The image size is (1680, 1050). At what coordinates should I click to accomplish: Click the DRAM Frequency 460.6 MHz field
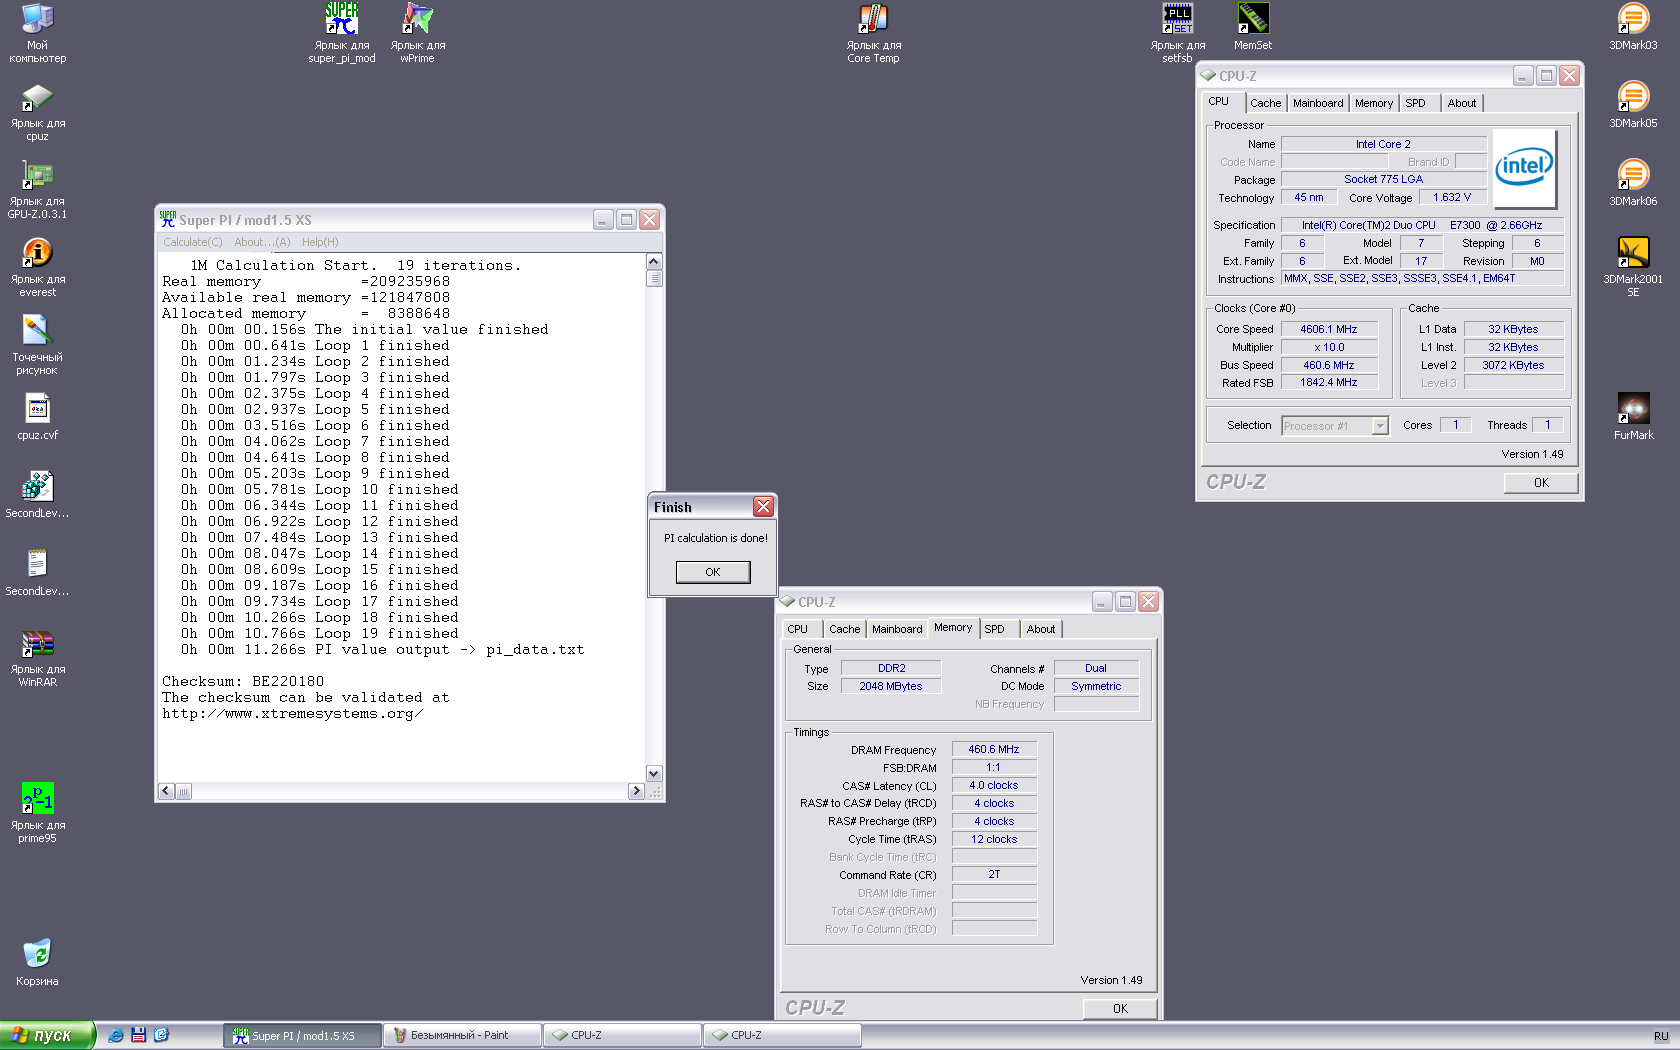point(994,749)
